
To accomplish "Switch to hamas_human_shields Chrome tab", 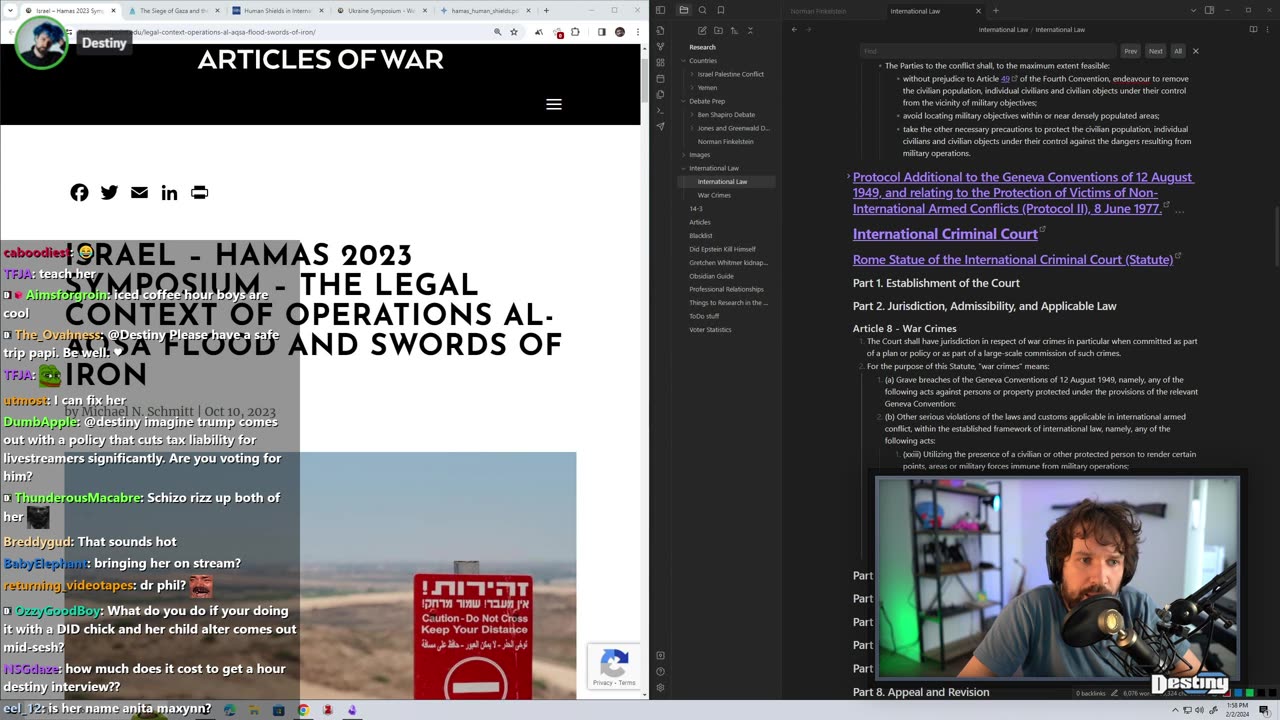I will pyautogui.click(x=484, y=10).
